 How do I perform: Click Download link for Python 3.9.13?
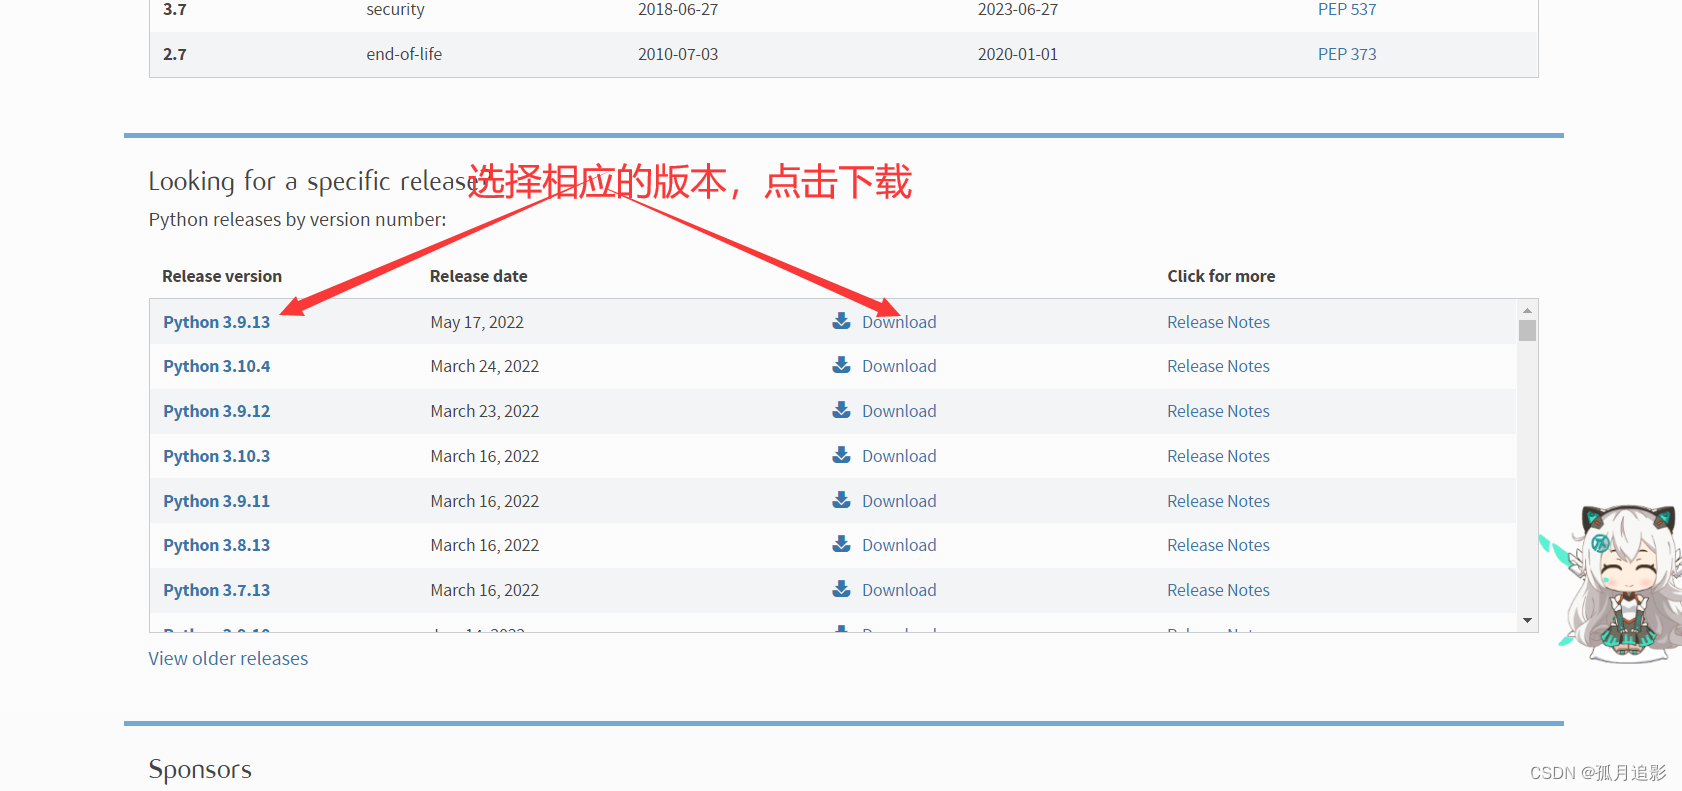(x=899, y=322)
